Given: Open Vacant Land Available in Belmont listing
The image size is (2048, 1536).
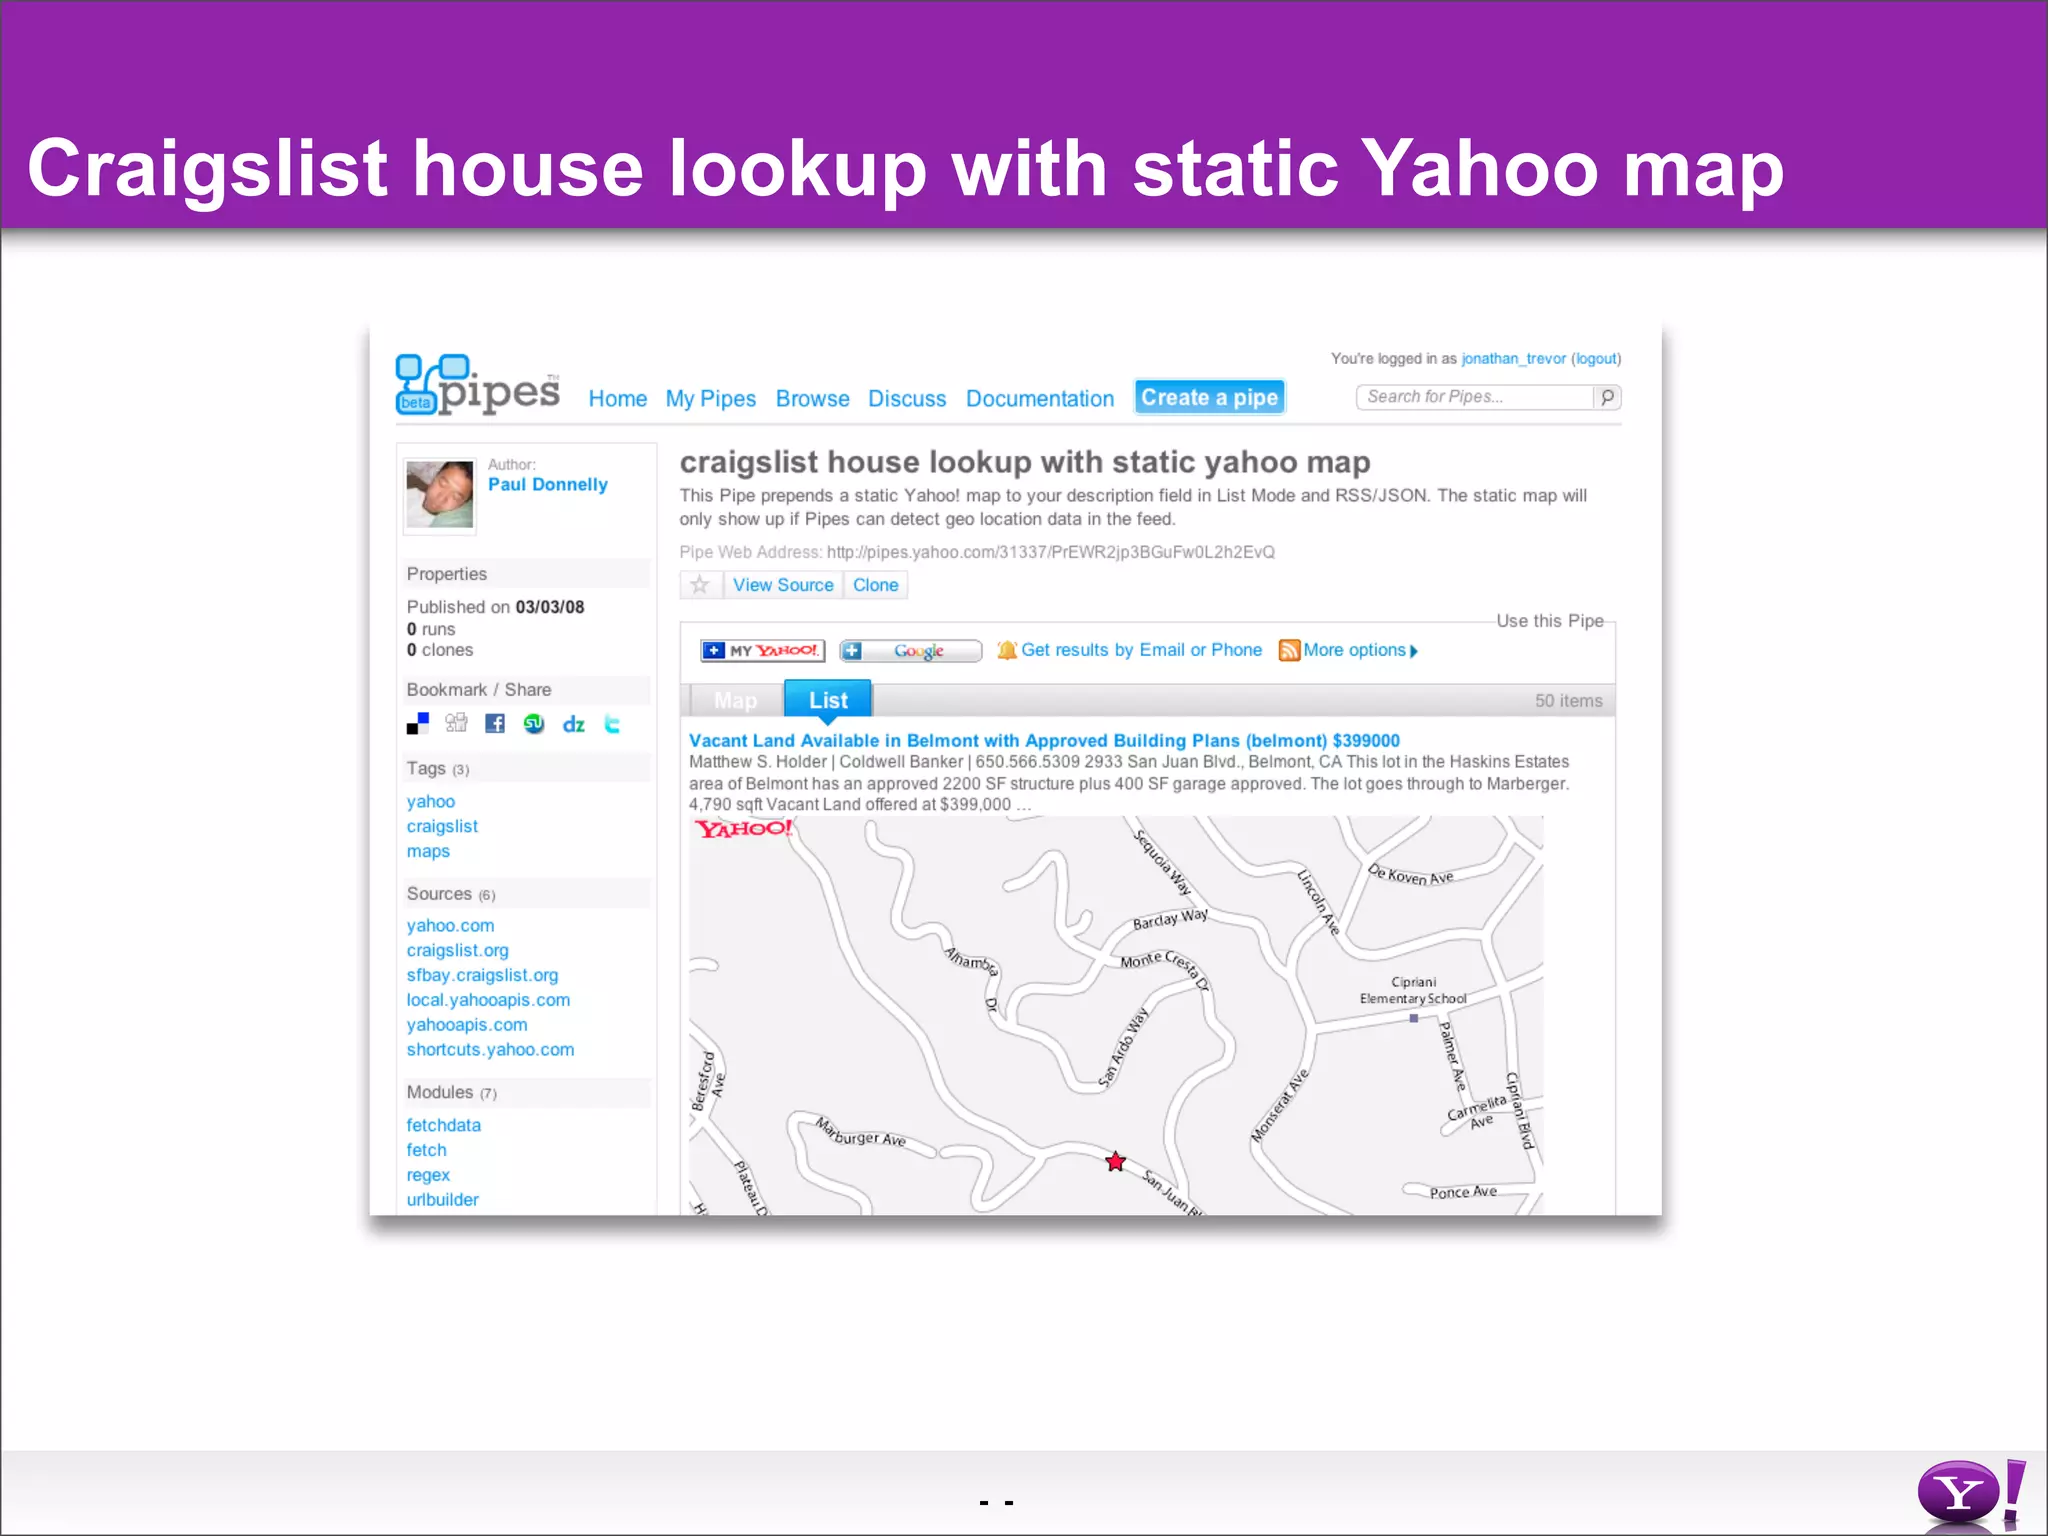Looking at the screenshot, I should (1044, 741).
